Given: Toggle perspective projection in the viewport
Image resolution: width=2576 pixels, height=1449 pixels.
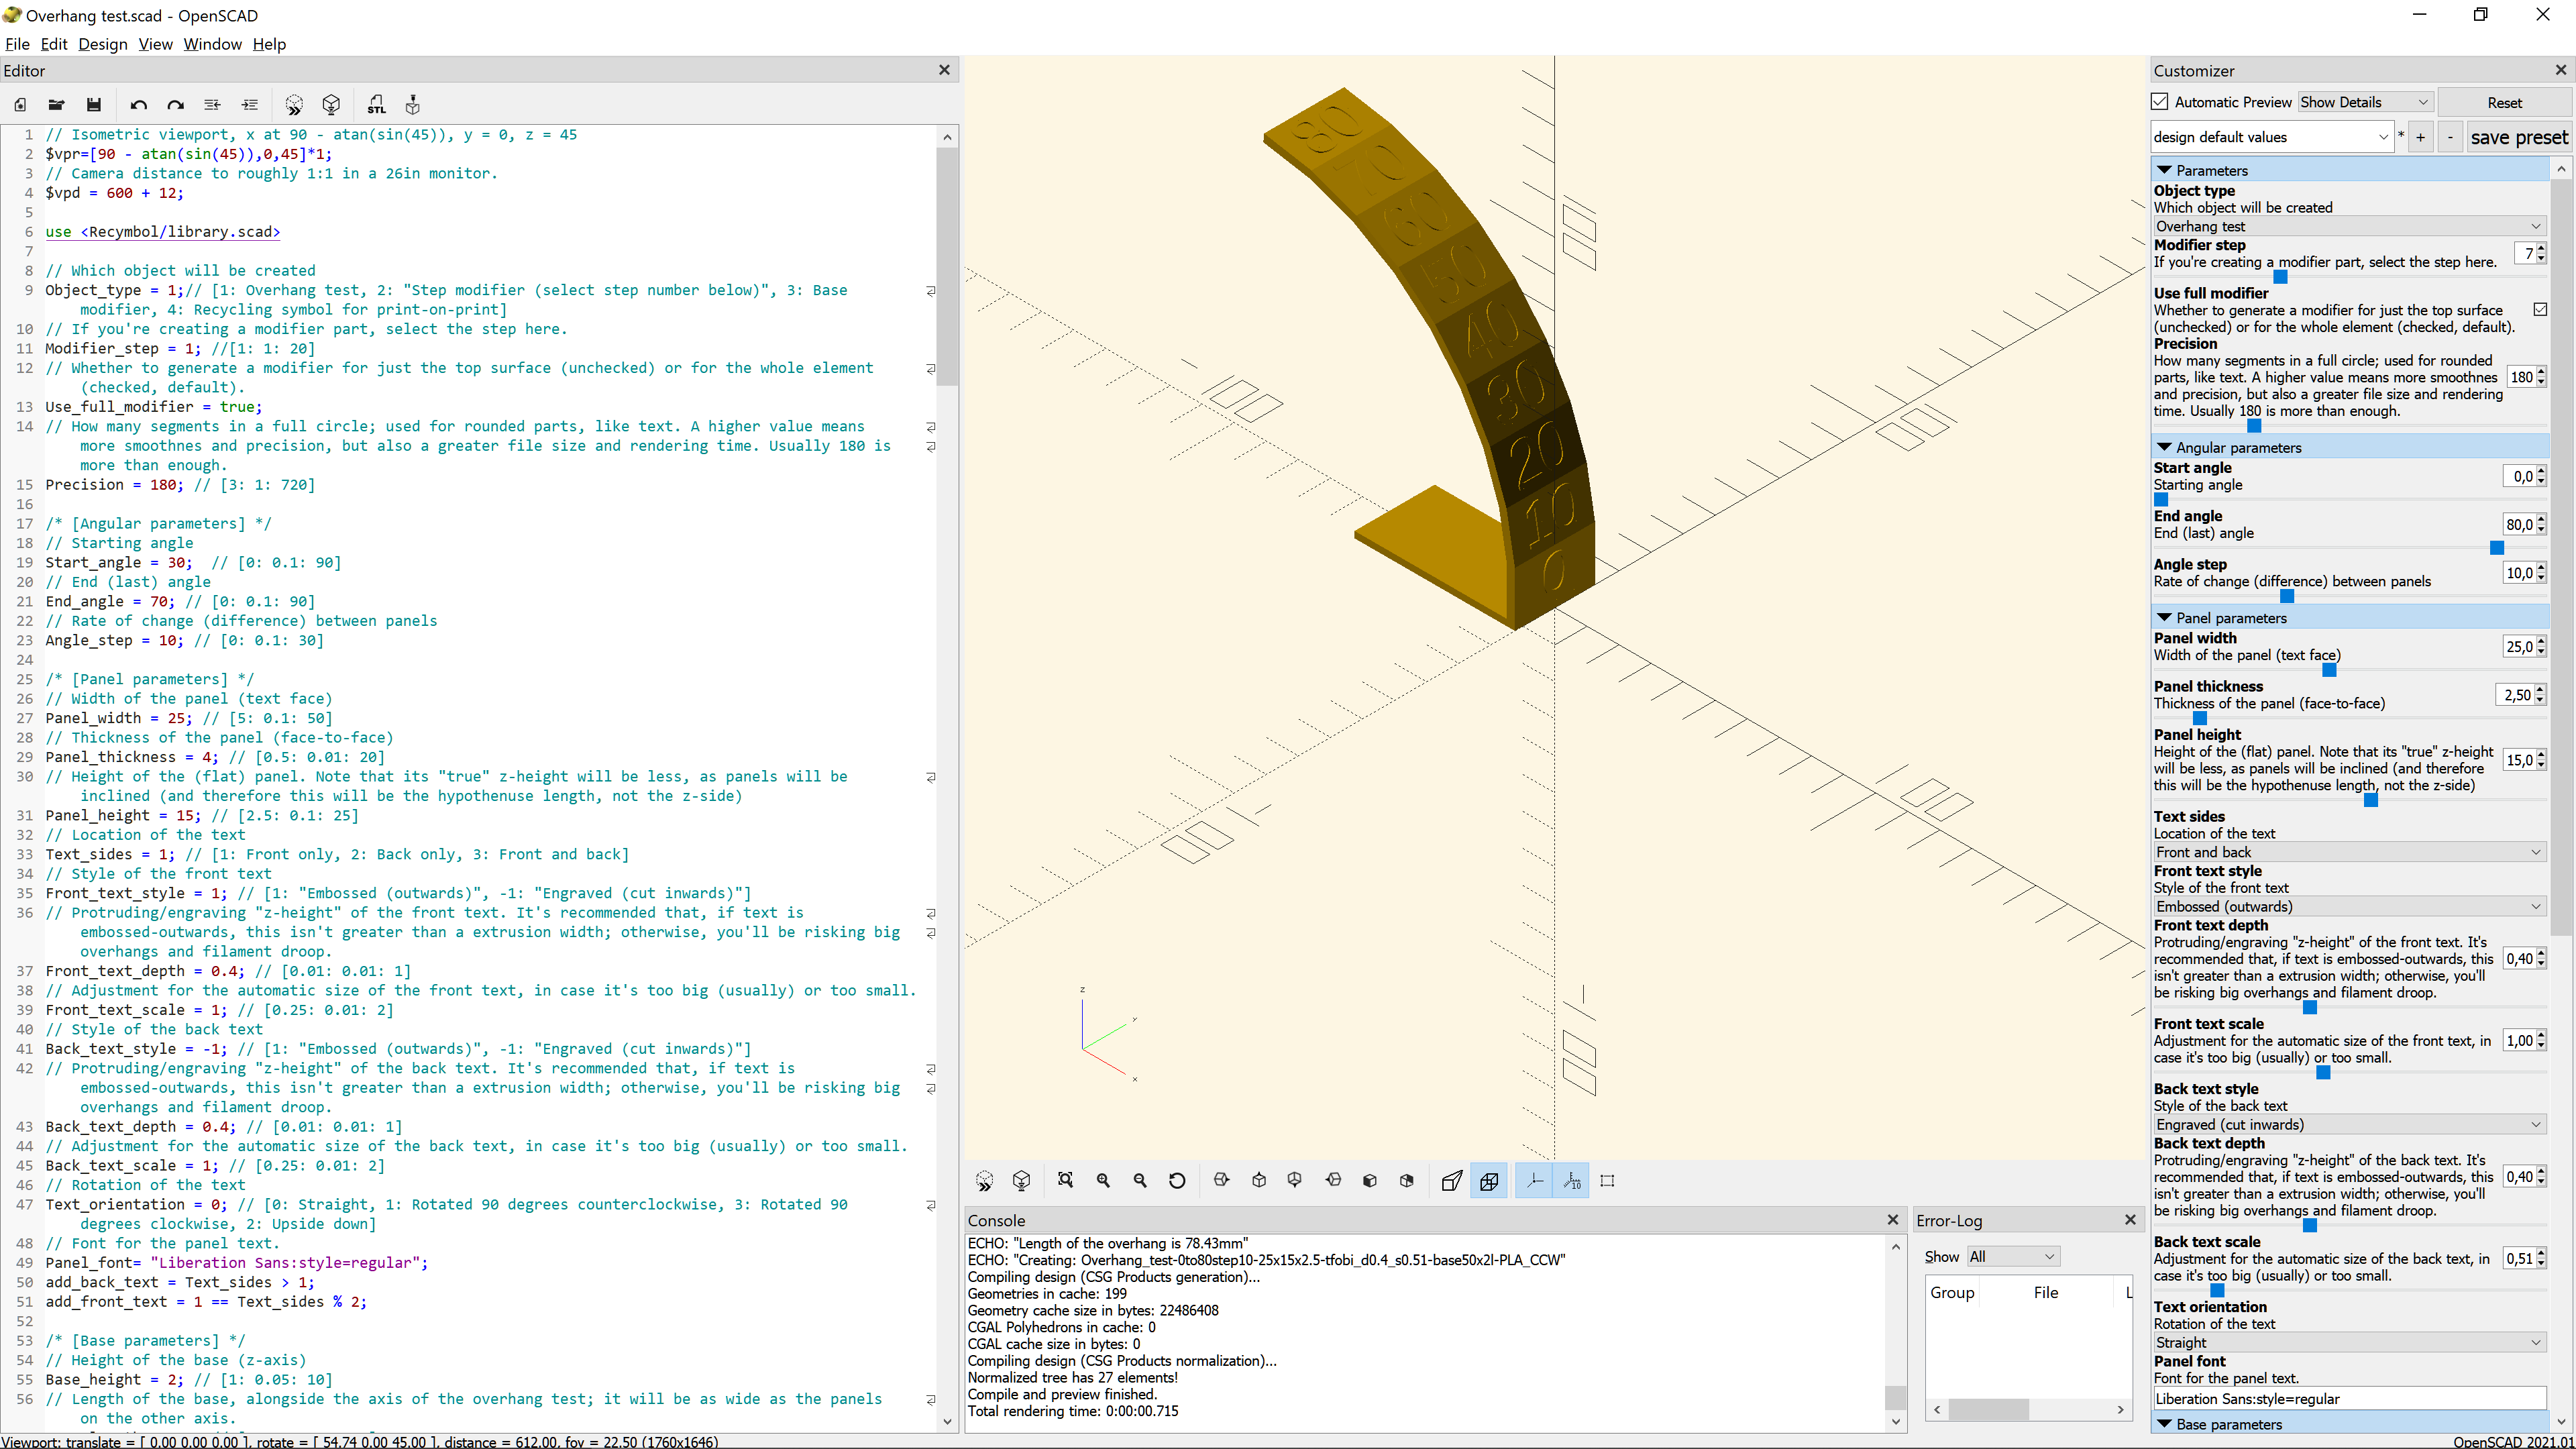Looking at the screenshot, I should coord(1451,1181).
